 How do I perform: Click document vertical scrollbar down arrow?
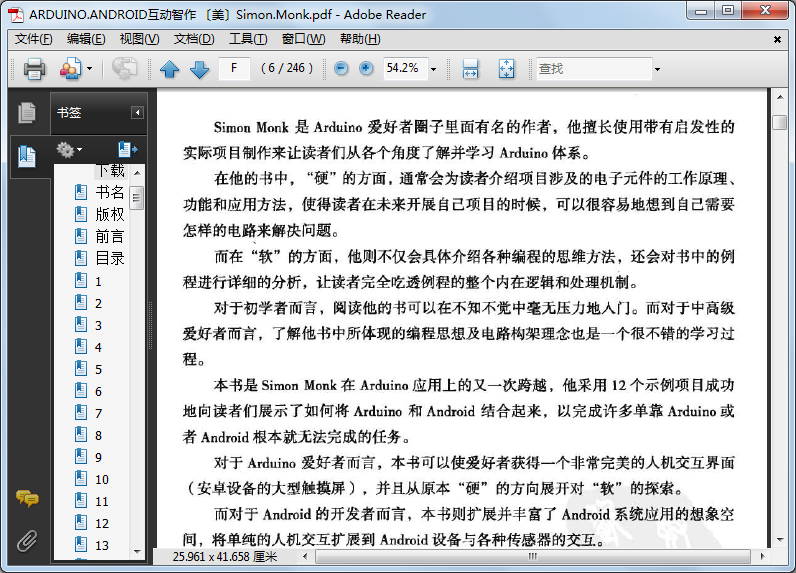[x=779, y=540]
